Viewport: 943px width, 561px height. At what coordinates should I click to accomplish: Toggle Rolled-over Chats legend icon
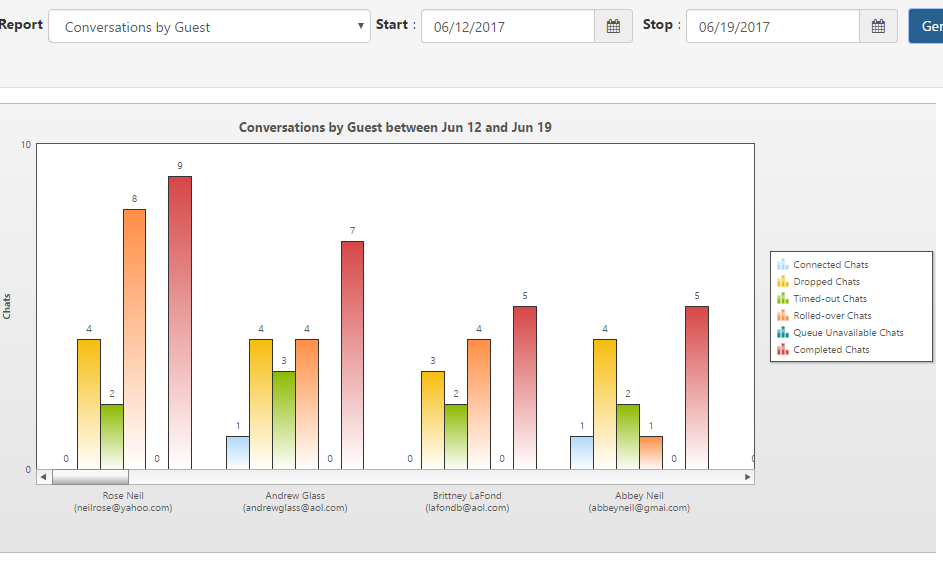click(x=782, y=316)
